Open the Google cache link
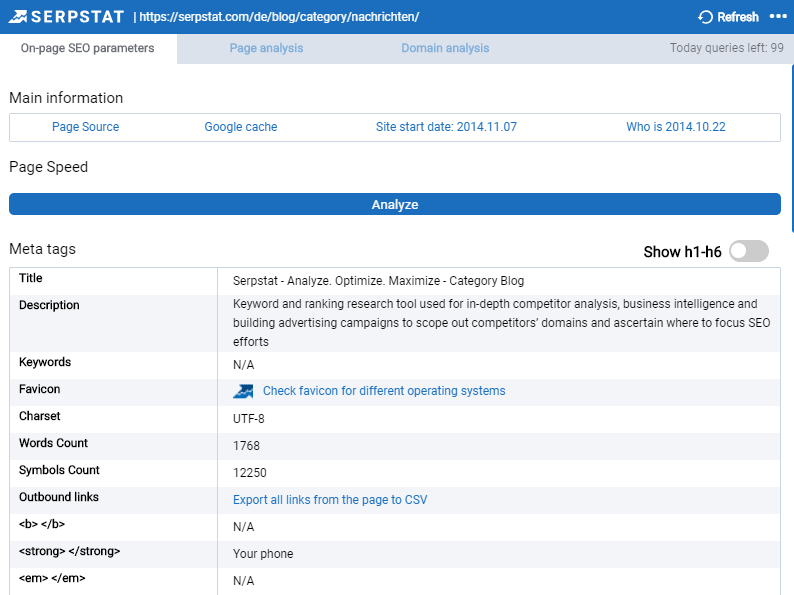 tap(241, 127)
